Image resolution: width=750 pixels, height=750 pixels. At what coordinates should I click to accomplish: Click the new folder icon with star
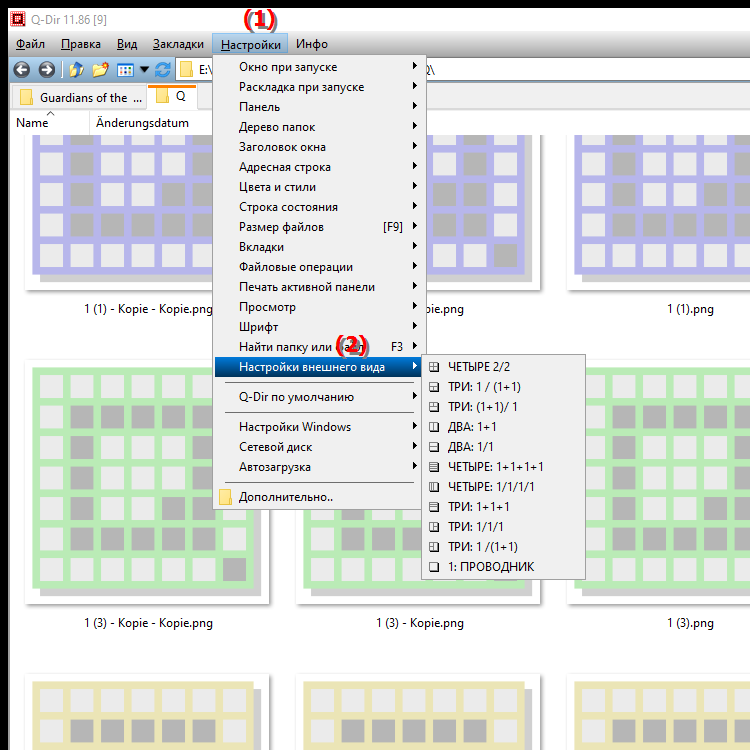coord(100,70)
